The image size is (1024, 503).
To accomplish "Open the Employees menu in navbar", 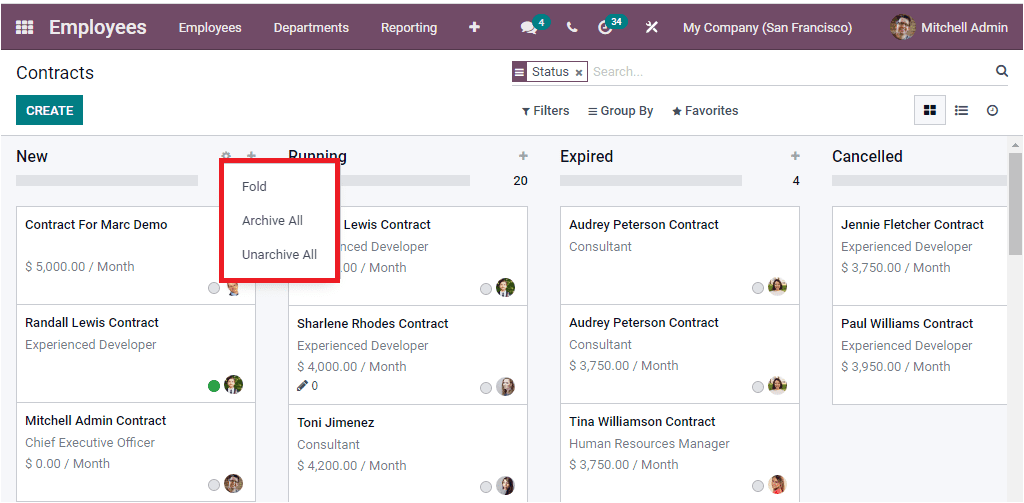I will click(x=210, y=27).
